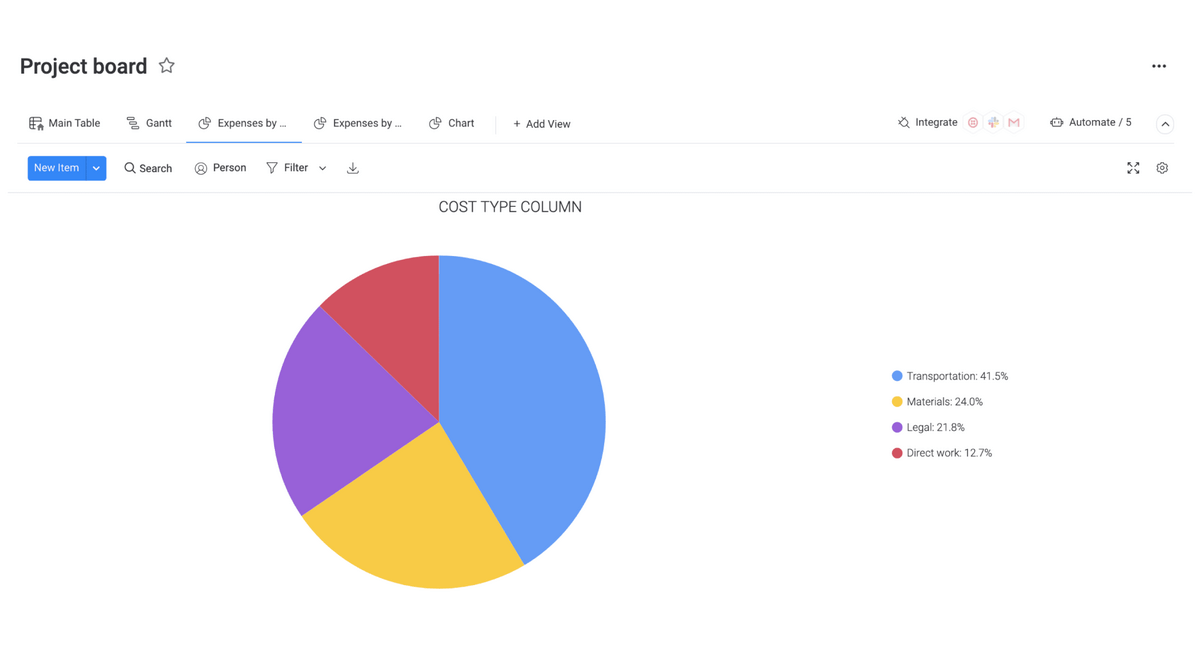Expand the New Item dropdown arrow
This screenshot has height=656, width=1200.
[96, 168]
